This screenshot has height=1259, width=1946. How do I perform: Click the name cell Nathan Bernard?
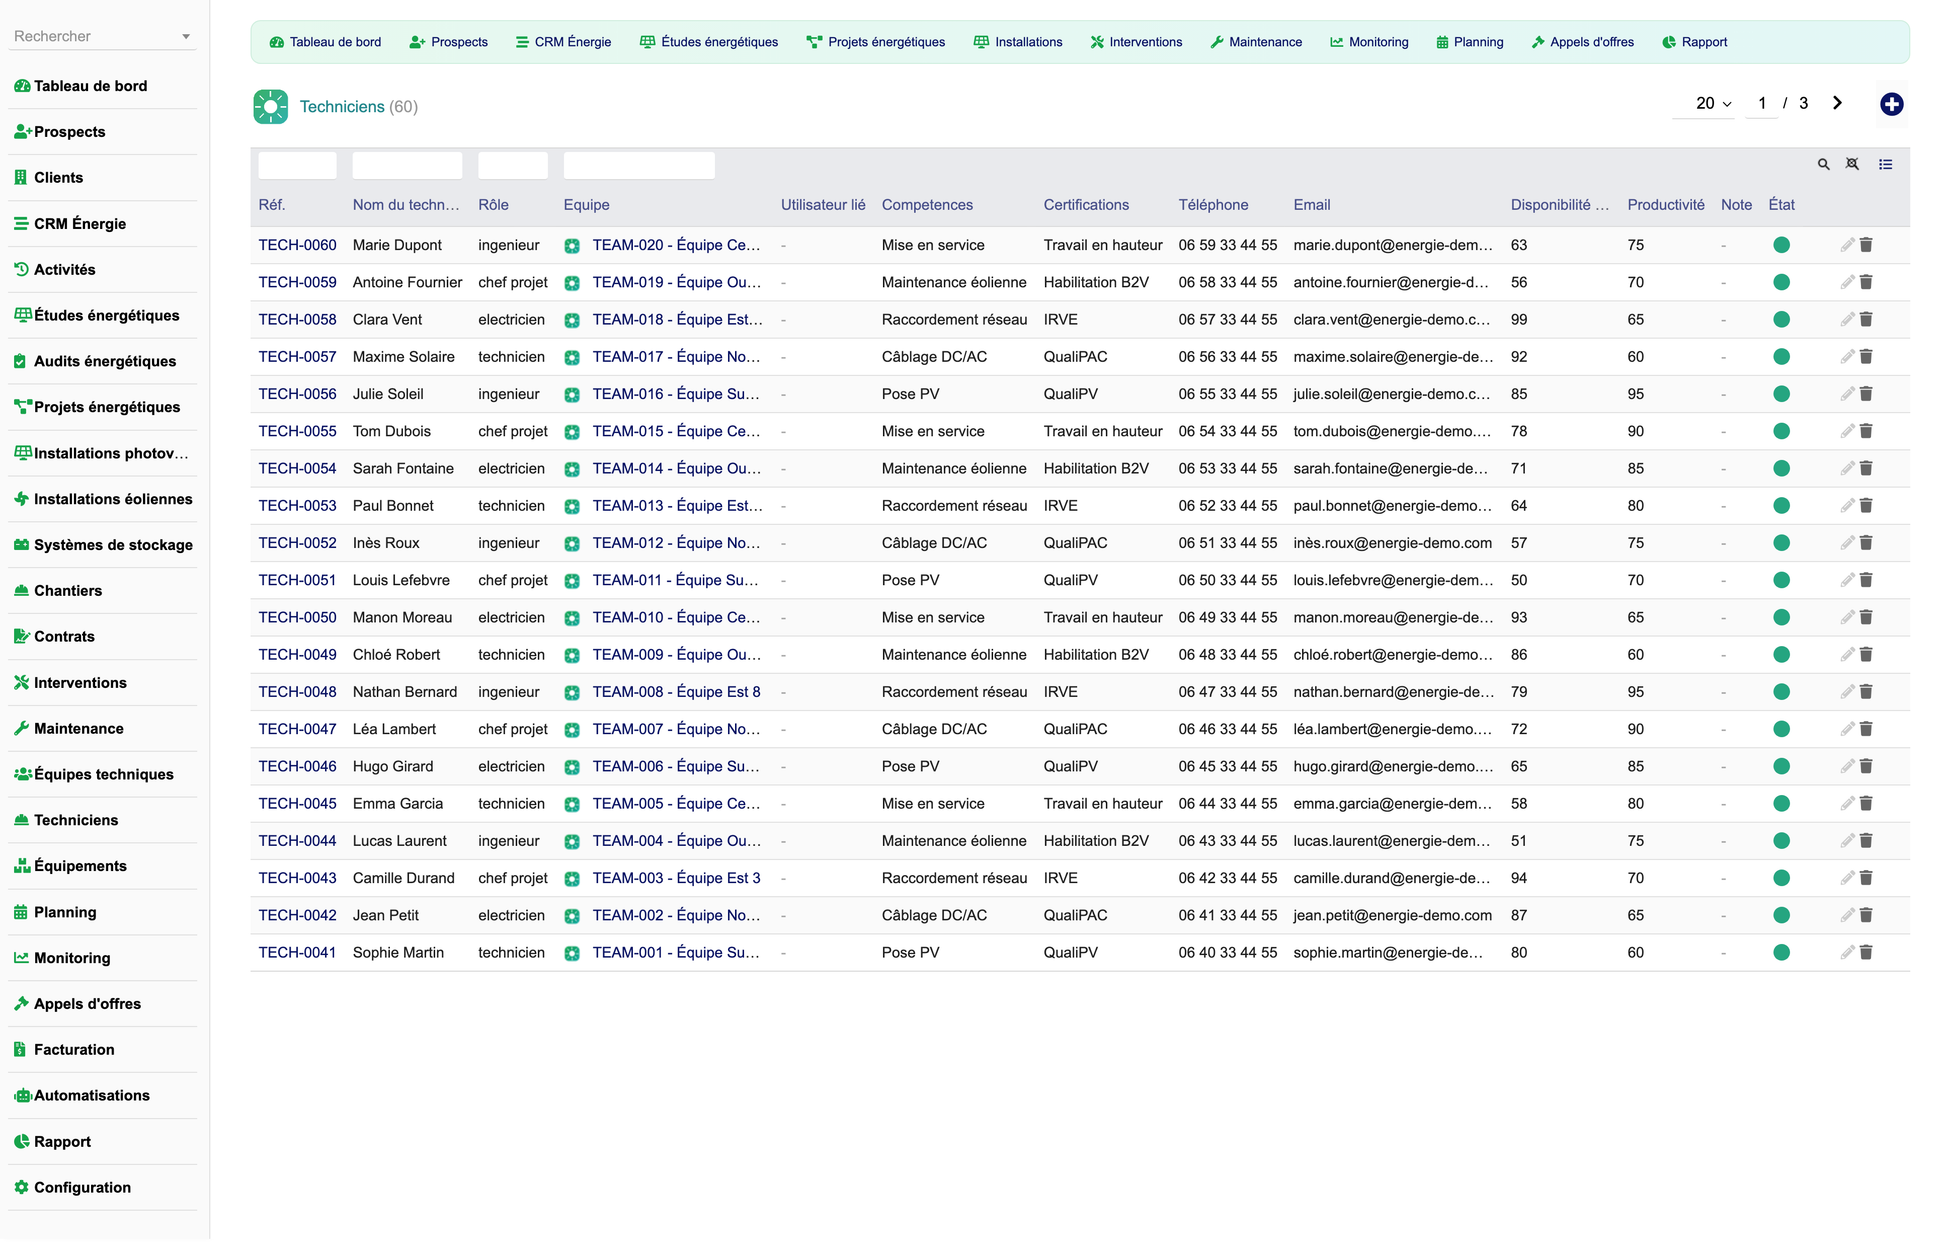pyautogui.click(x=404, y=692)
